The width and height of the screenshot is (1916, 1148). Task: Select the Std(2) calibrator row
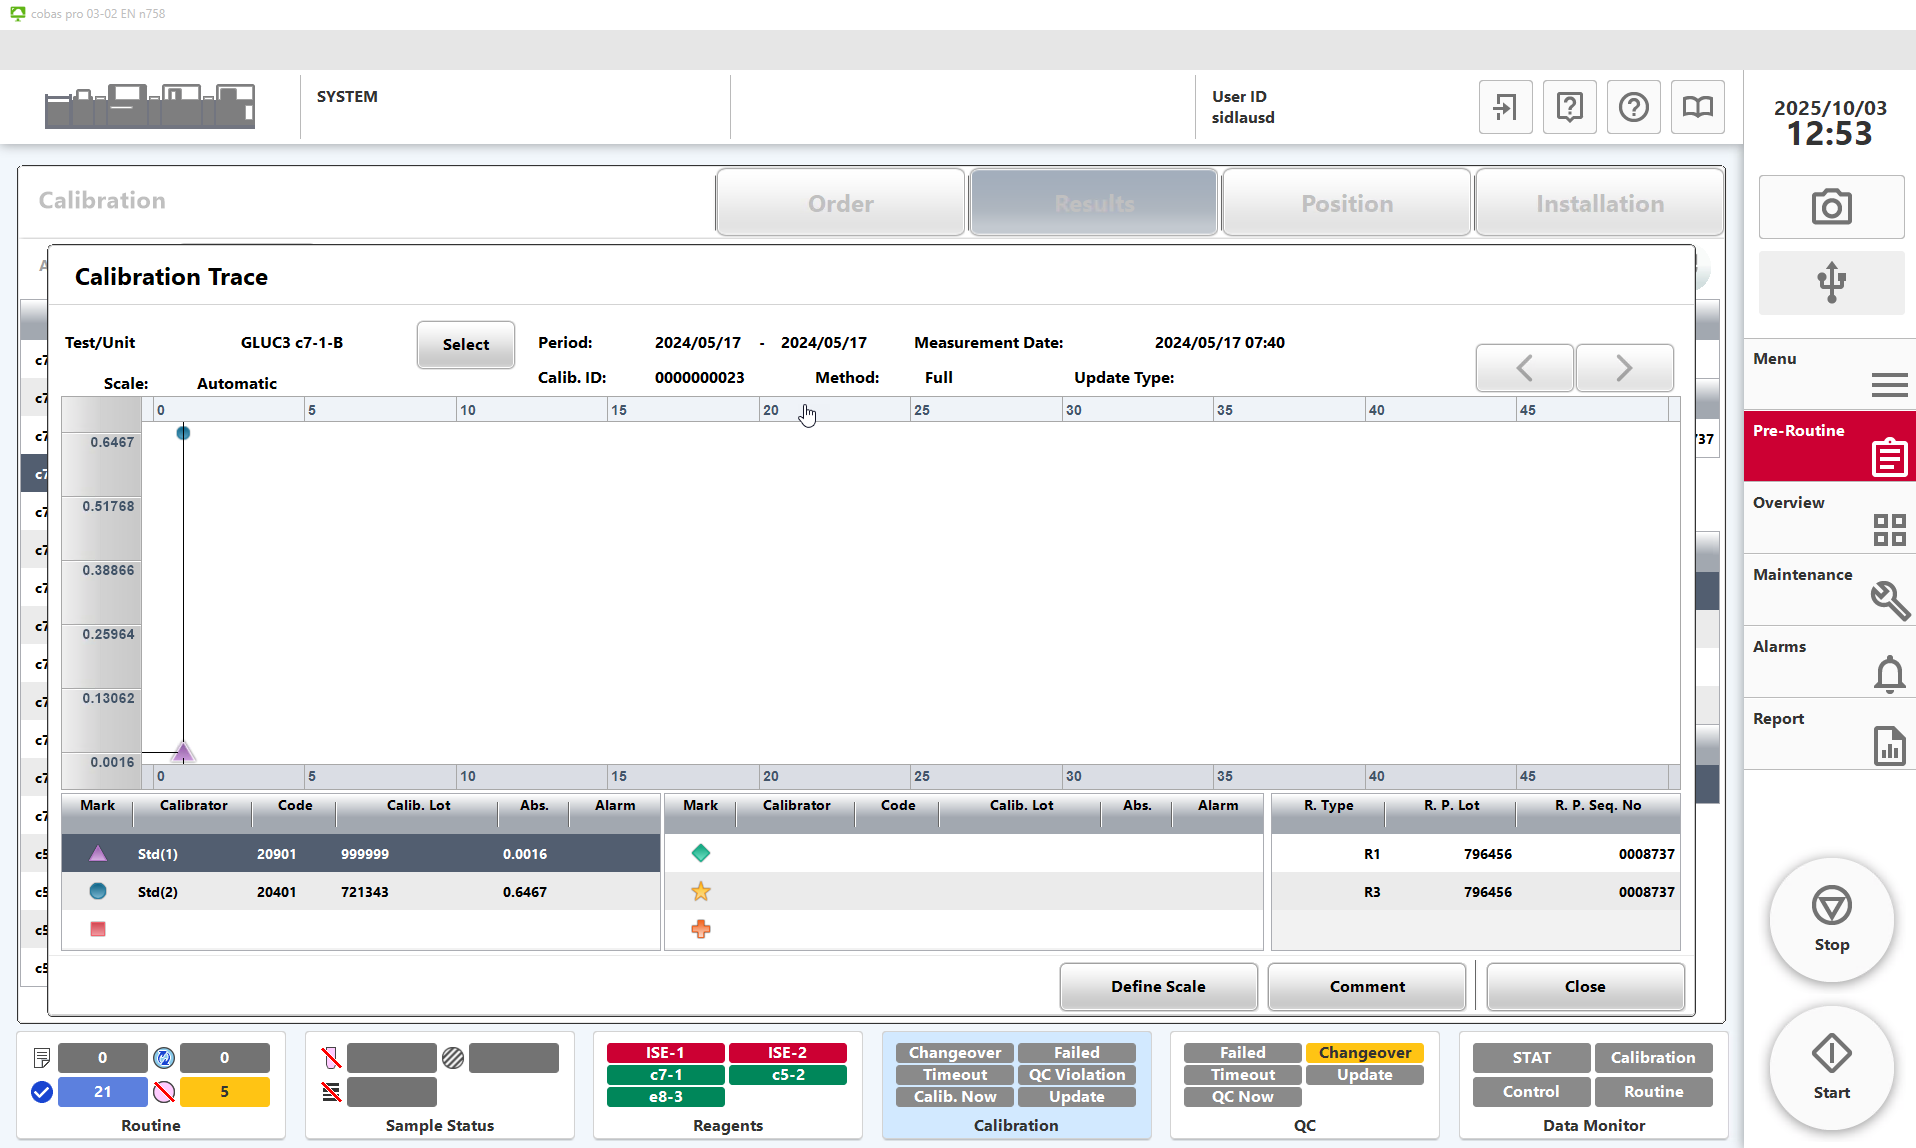pos(360,892)
